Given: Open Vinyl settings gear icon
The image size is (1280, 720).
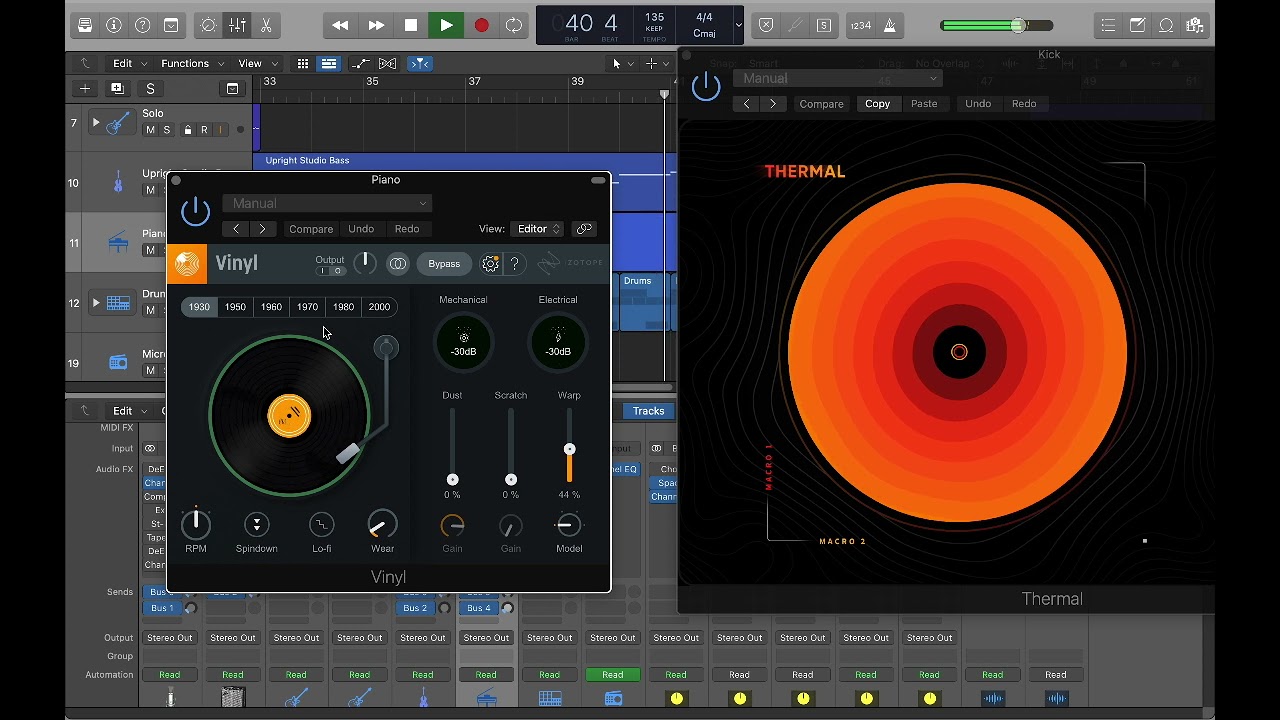Looking at the screenshot, I should 490,264.
